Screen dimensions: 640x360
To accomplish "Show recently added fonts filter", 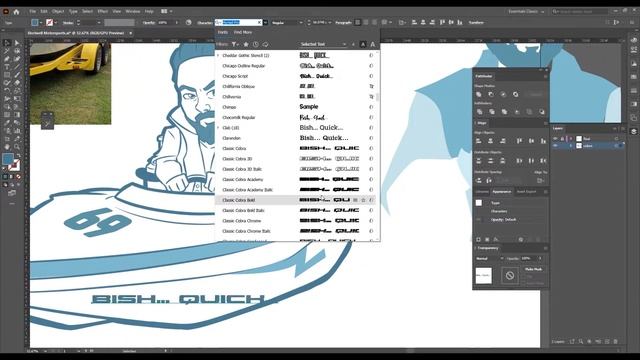I will coord(256,44).
